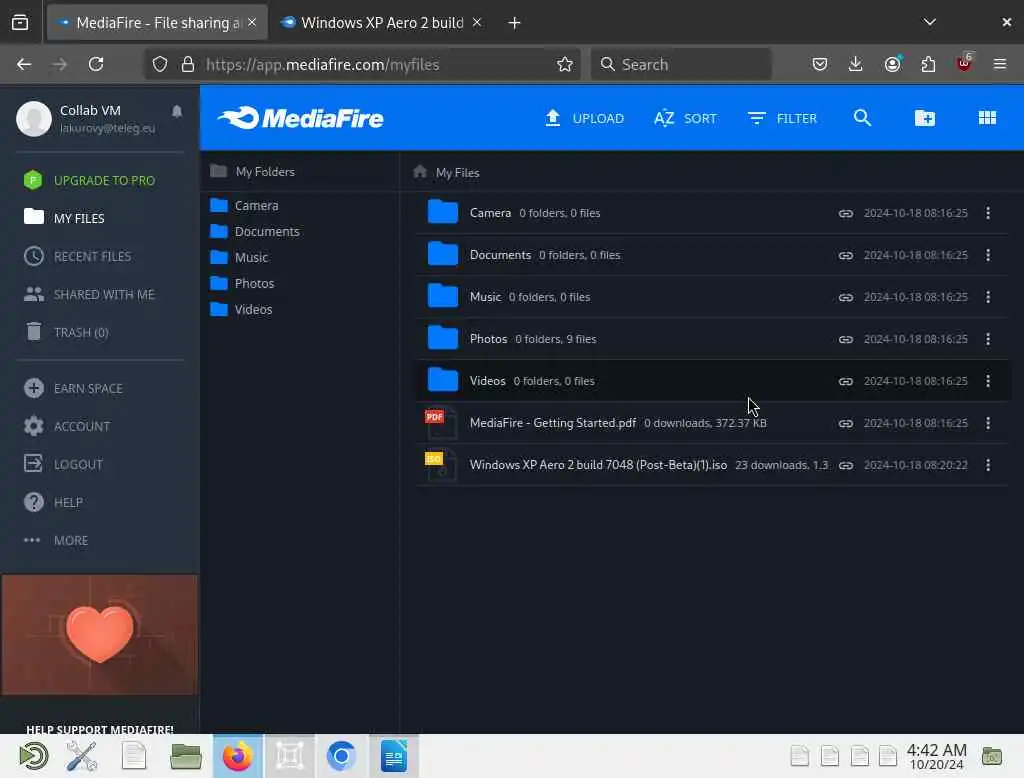This screenshot has width=1024, height=778.
Task: Copy share link for Music folder
Action: [x=846, y=297]
